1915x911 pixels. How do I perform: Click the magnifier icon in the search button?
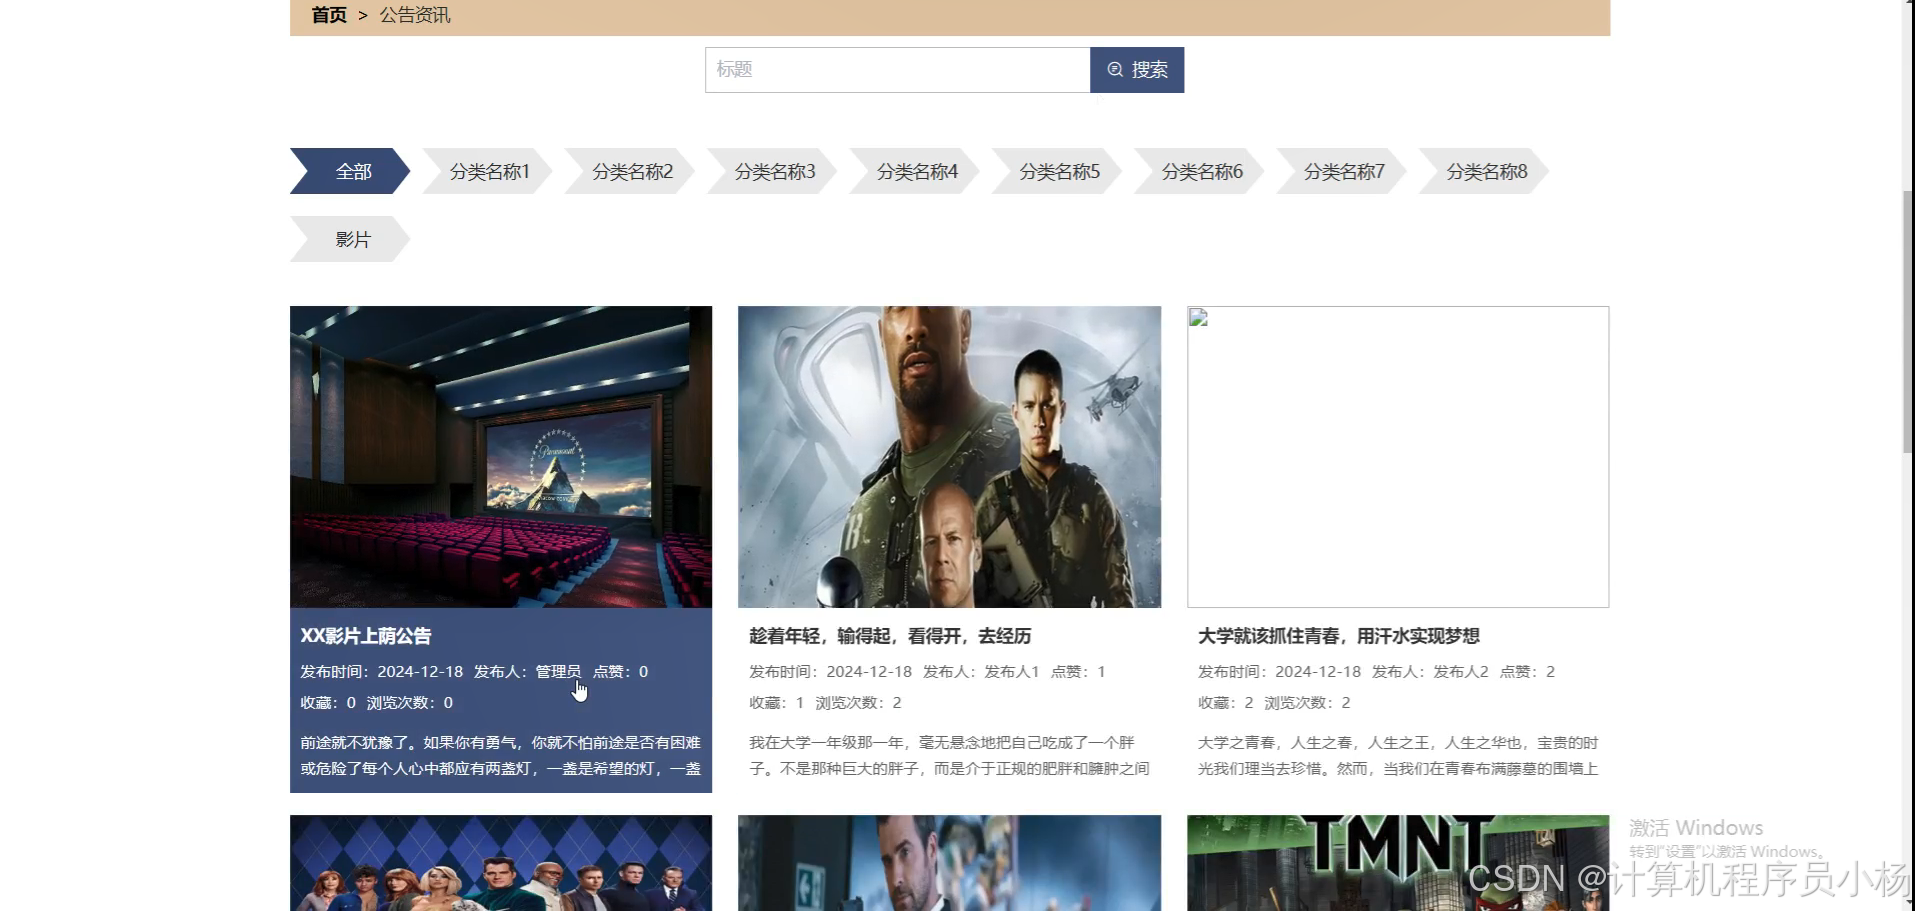tap(1115, 70)
